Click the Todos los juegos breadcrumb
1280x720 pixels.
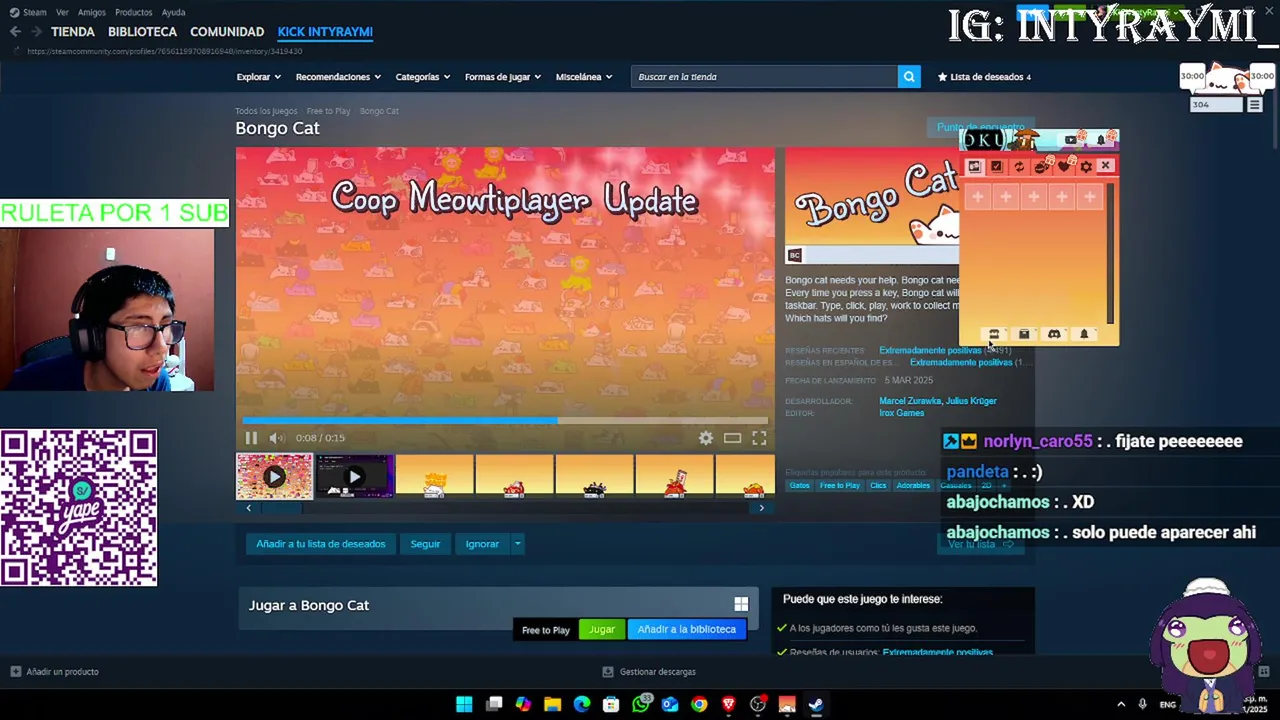point(266,111)
